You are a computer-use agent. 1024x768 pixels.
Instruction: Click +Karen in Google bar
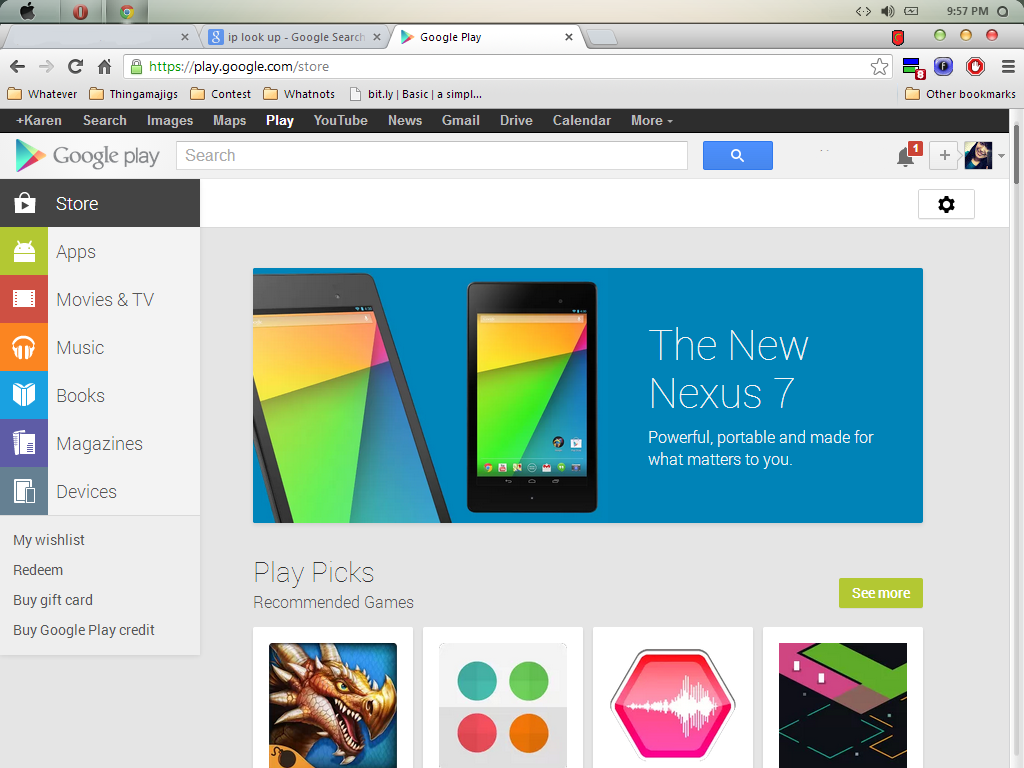pos(39,120)
